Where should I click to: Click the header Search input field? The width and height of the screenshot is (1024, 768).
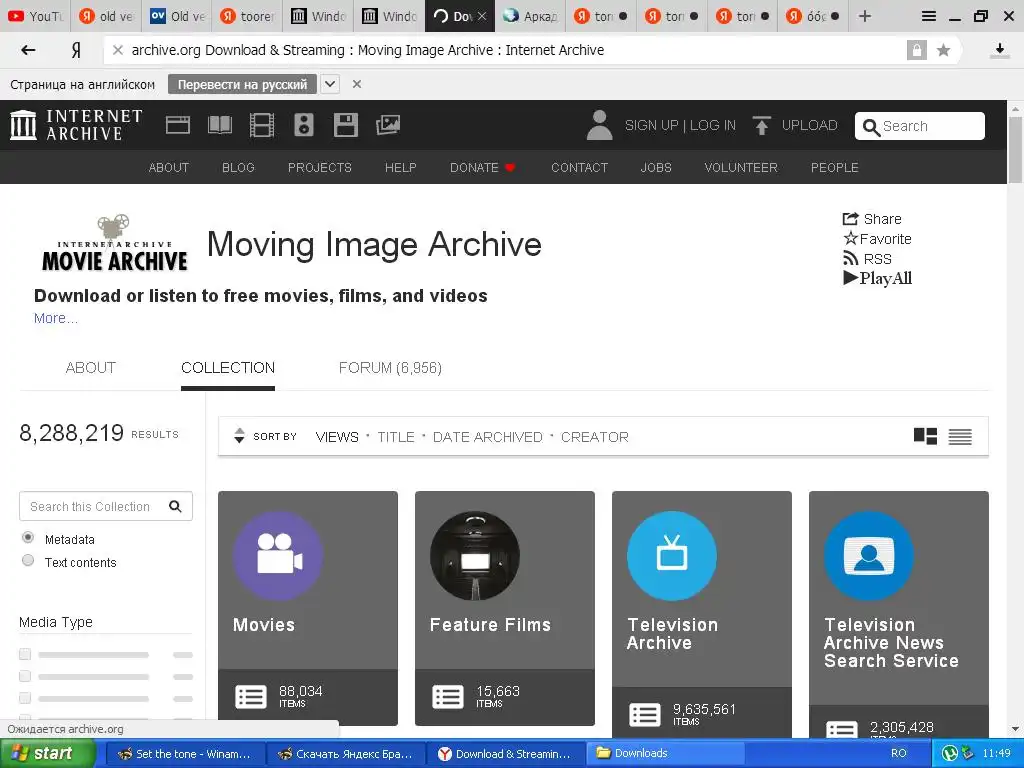point(920,126)
